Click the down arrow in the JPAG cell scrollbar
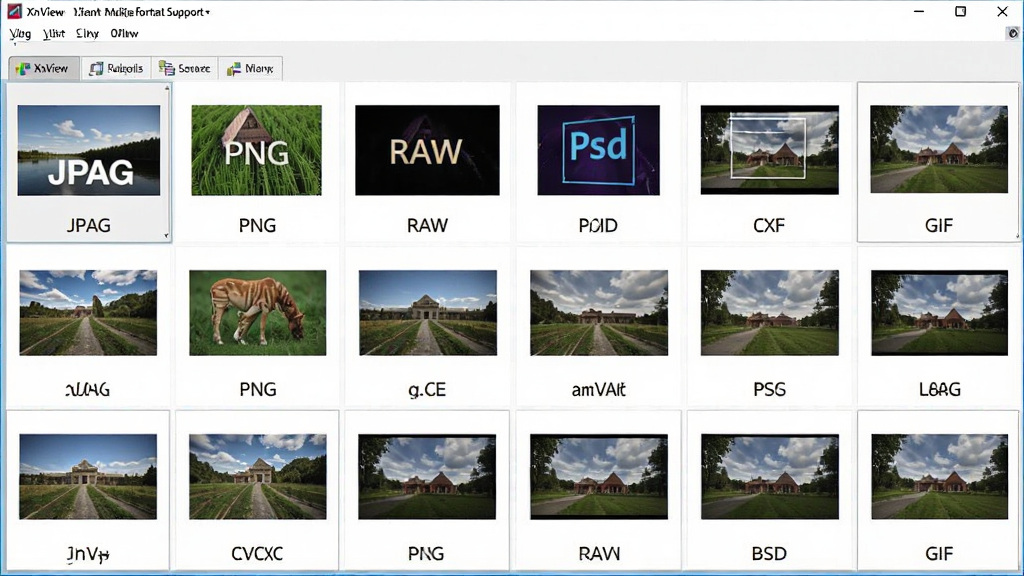 point(167,236)
